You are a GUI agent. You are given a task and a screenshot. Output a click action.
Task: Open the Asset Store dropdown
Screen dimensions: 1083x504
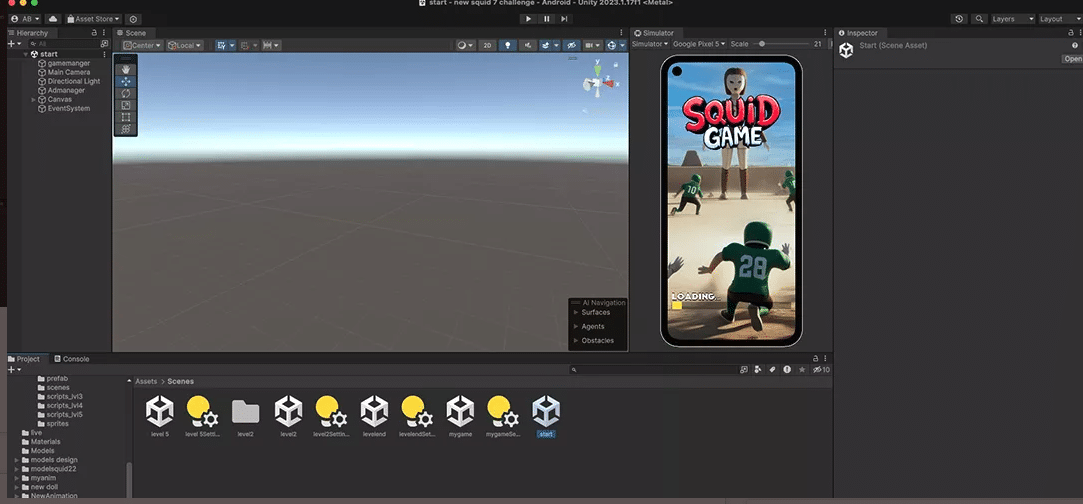point(93,19)
